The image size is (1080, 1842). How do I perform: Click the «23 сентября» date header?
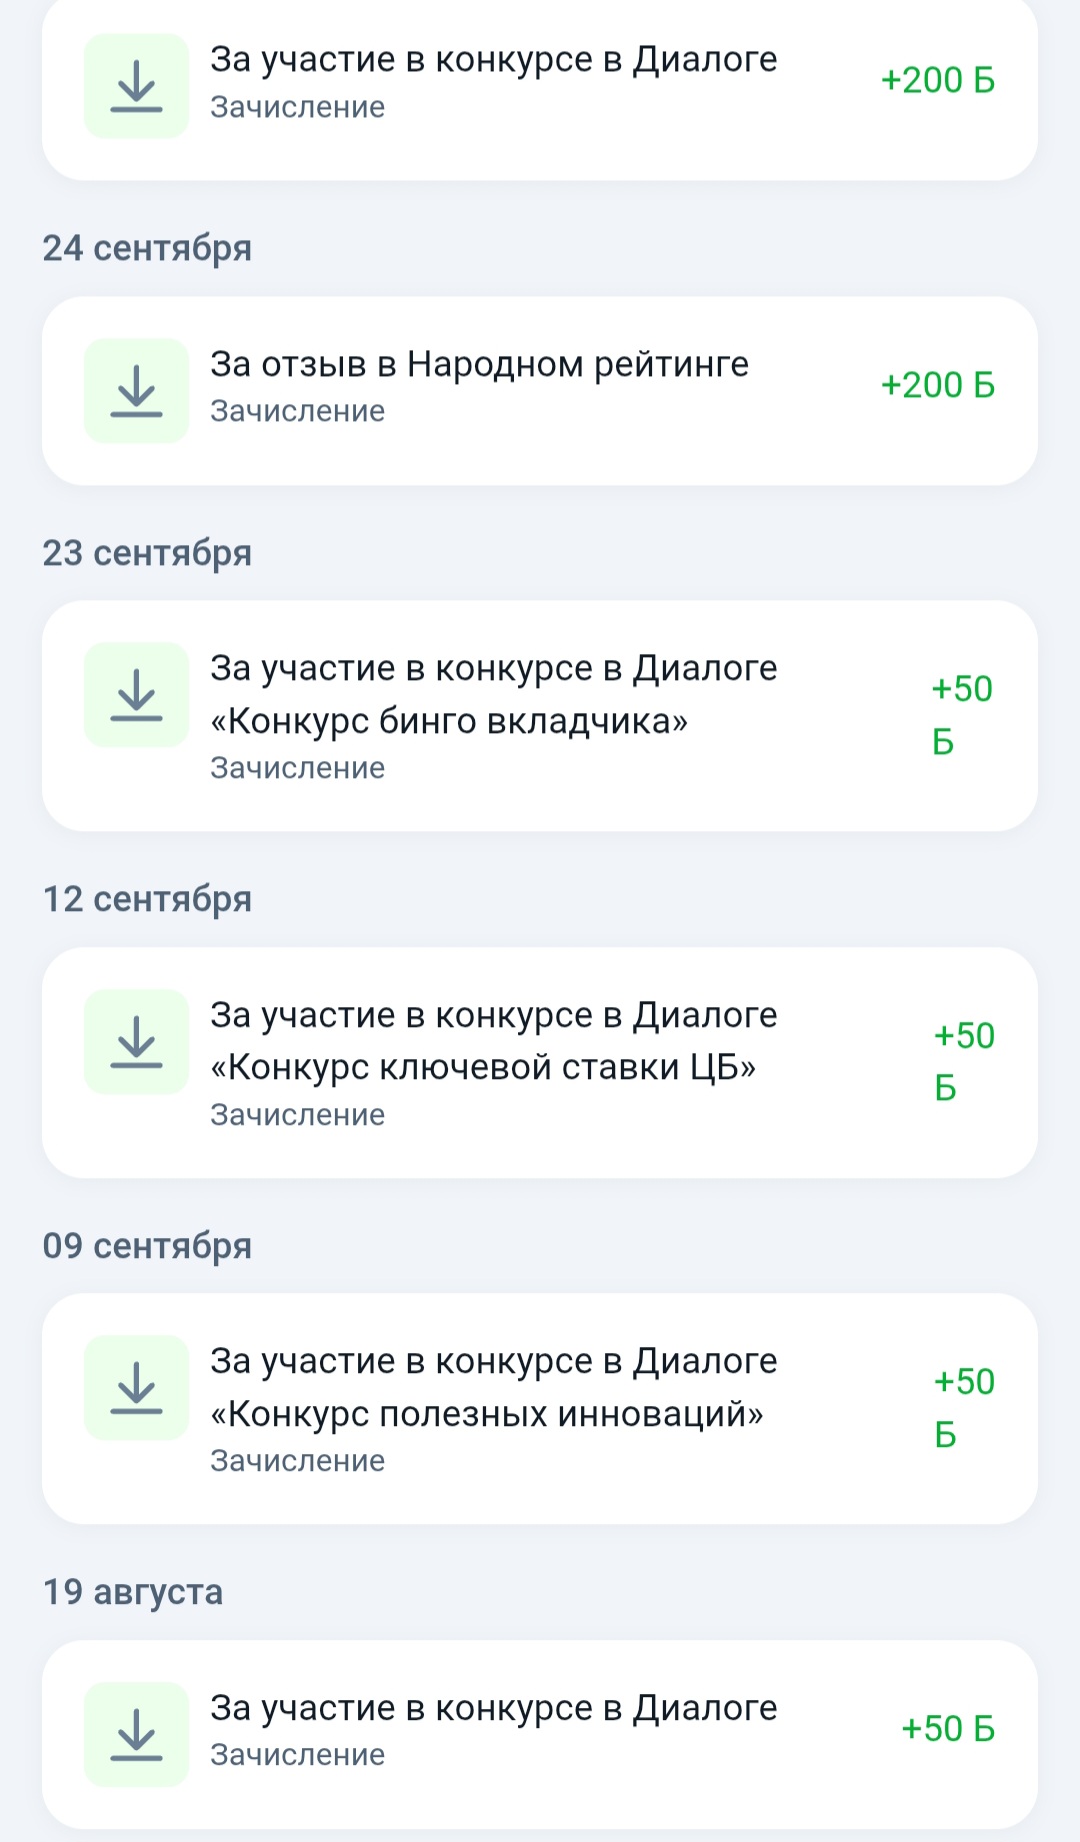pos(147,553)
